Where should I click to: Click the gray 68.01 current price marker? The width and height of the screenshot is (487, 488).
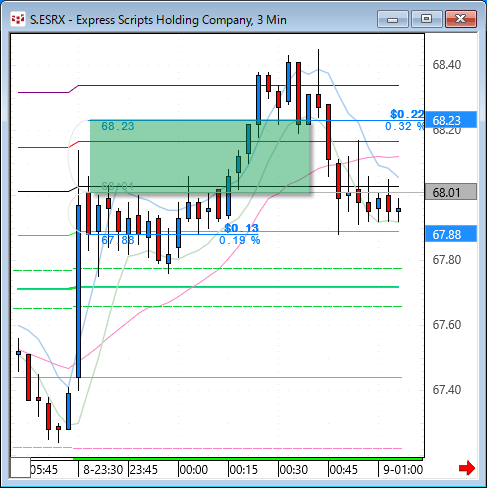[451, 192]
